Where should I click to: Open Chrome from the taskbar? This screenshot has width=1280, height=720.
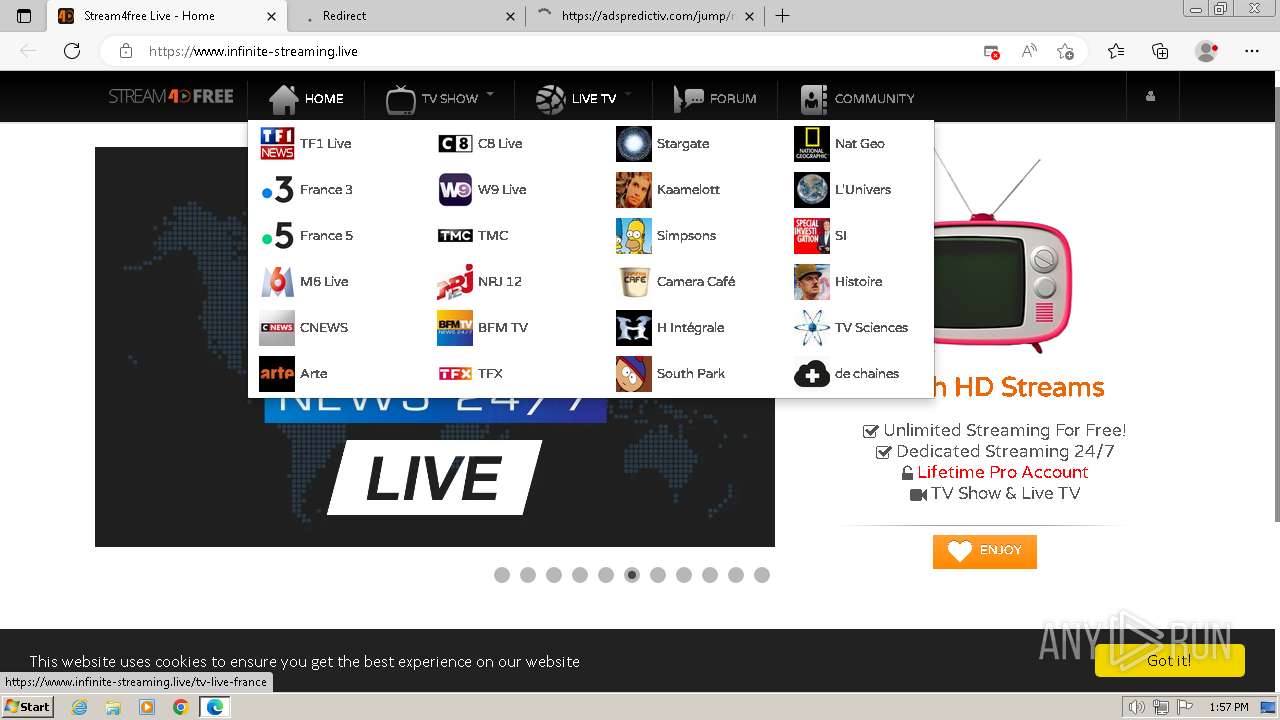(x=180, y=707)
